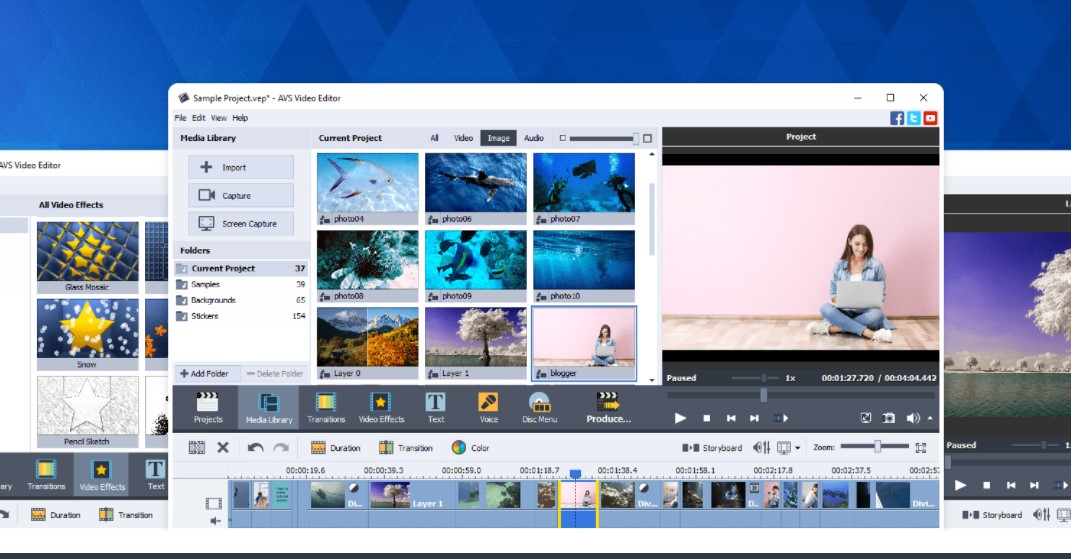The height and width of the screenshot is (559, 1071).
Task: Select the blogger thumbnail
Action: [584, 343]
